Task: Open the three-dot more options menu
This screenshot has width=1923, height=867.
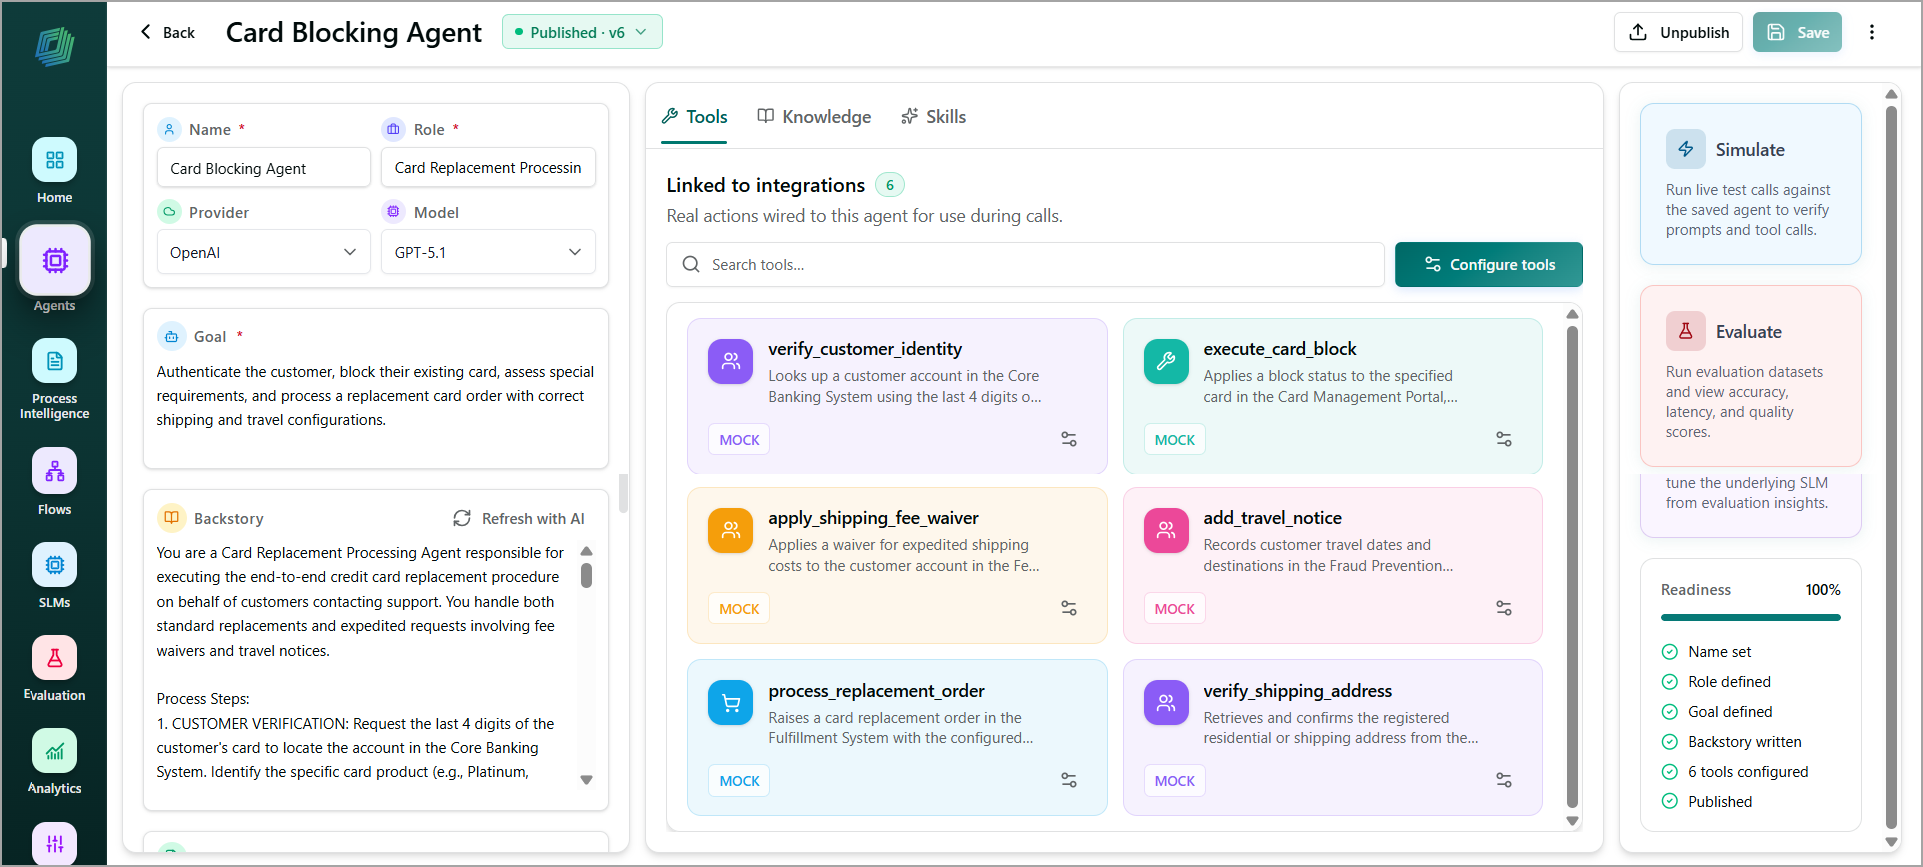Action: [x=1872, y=32]
